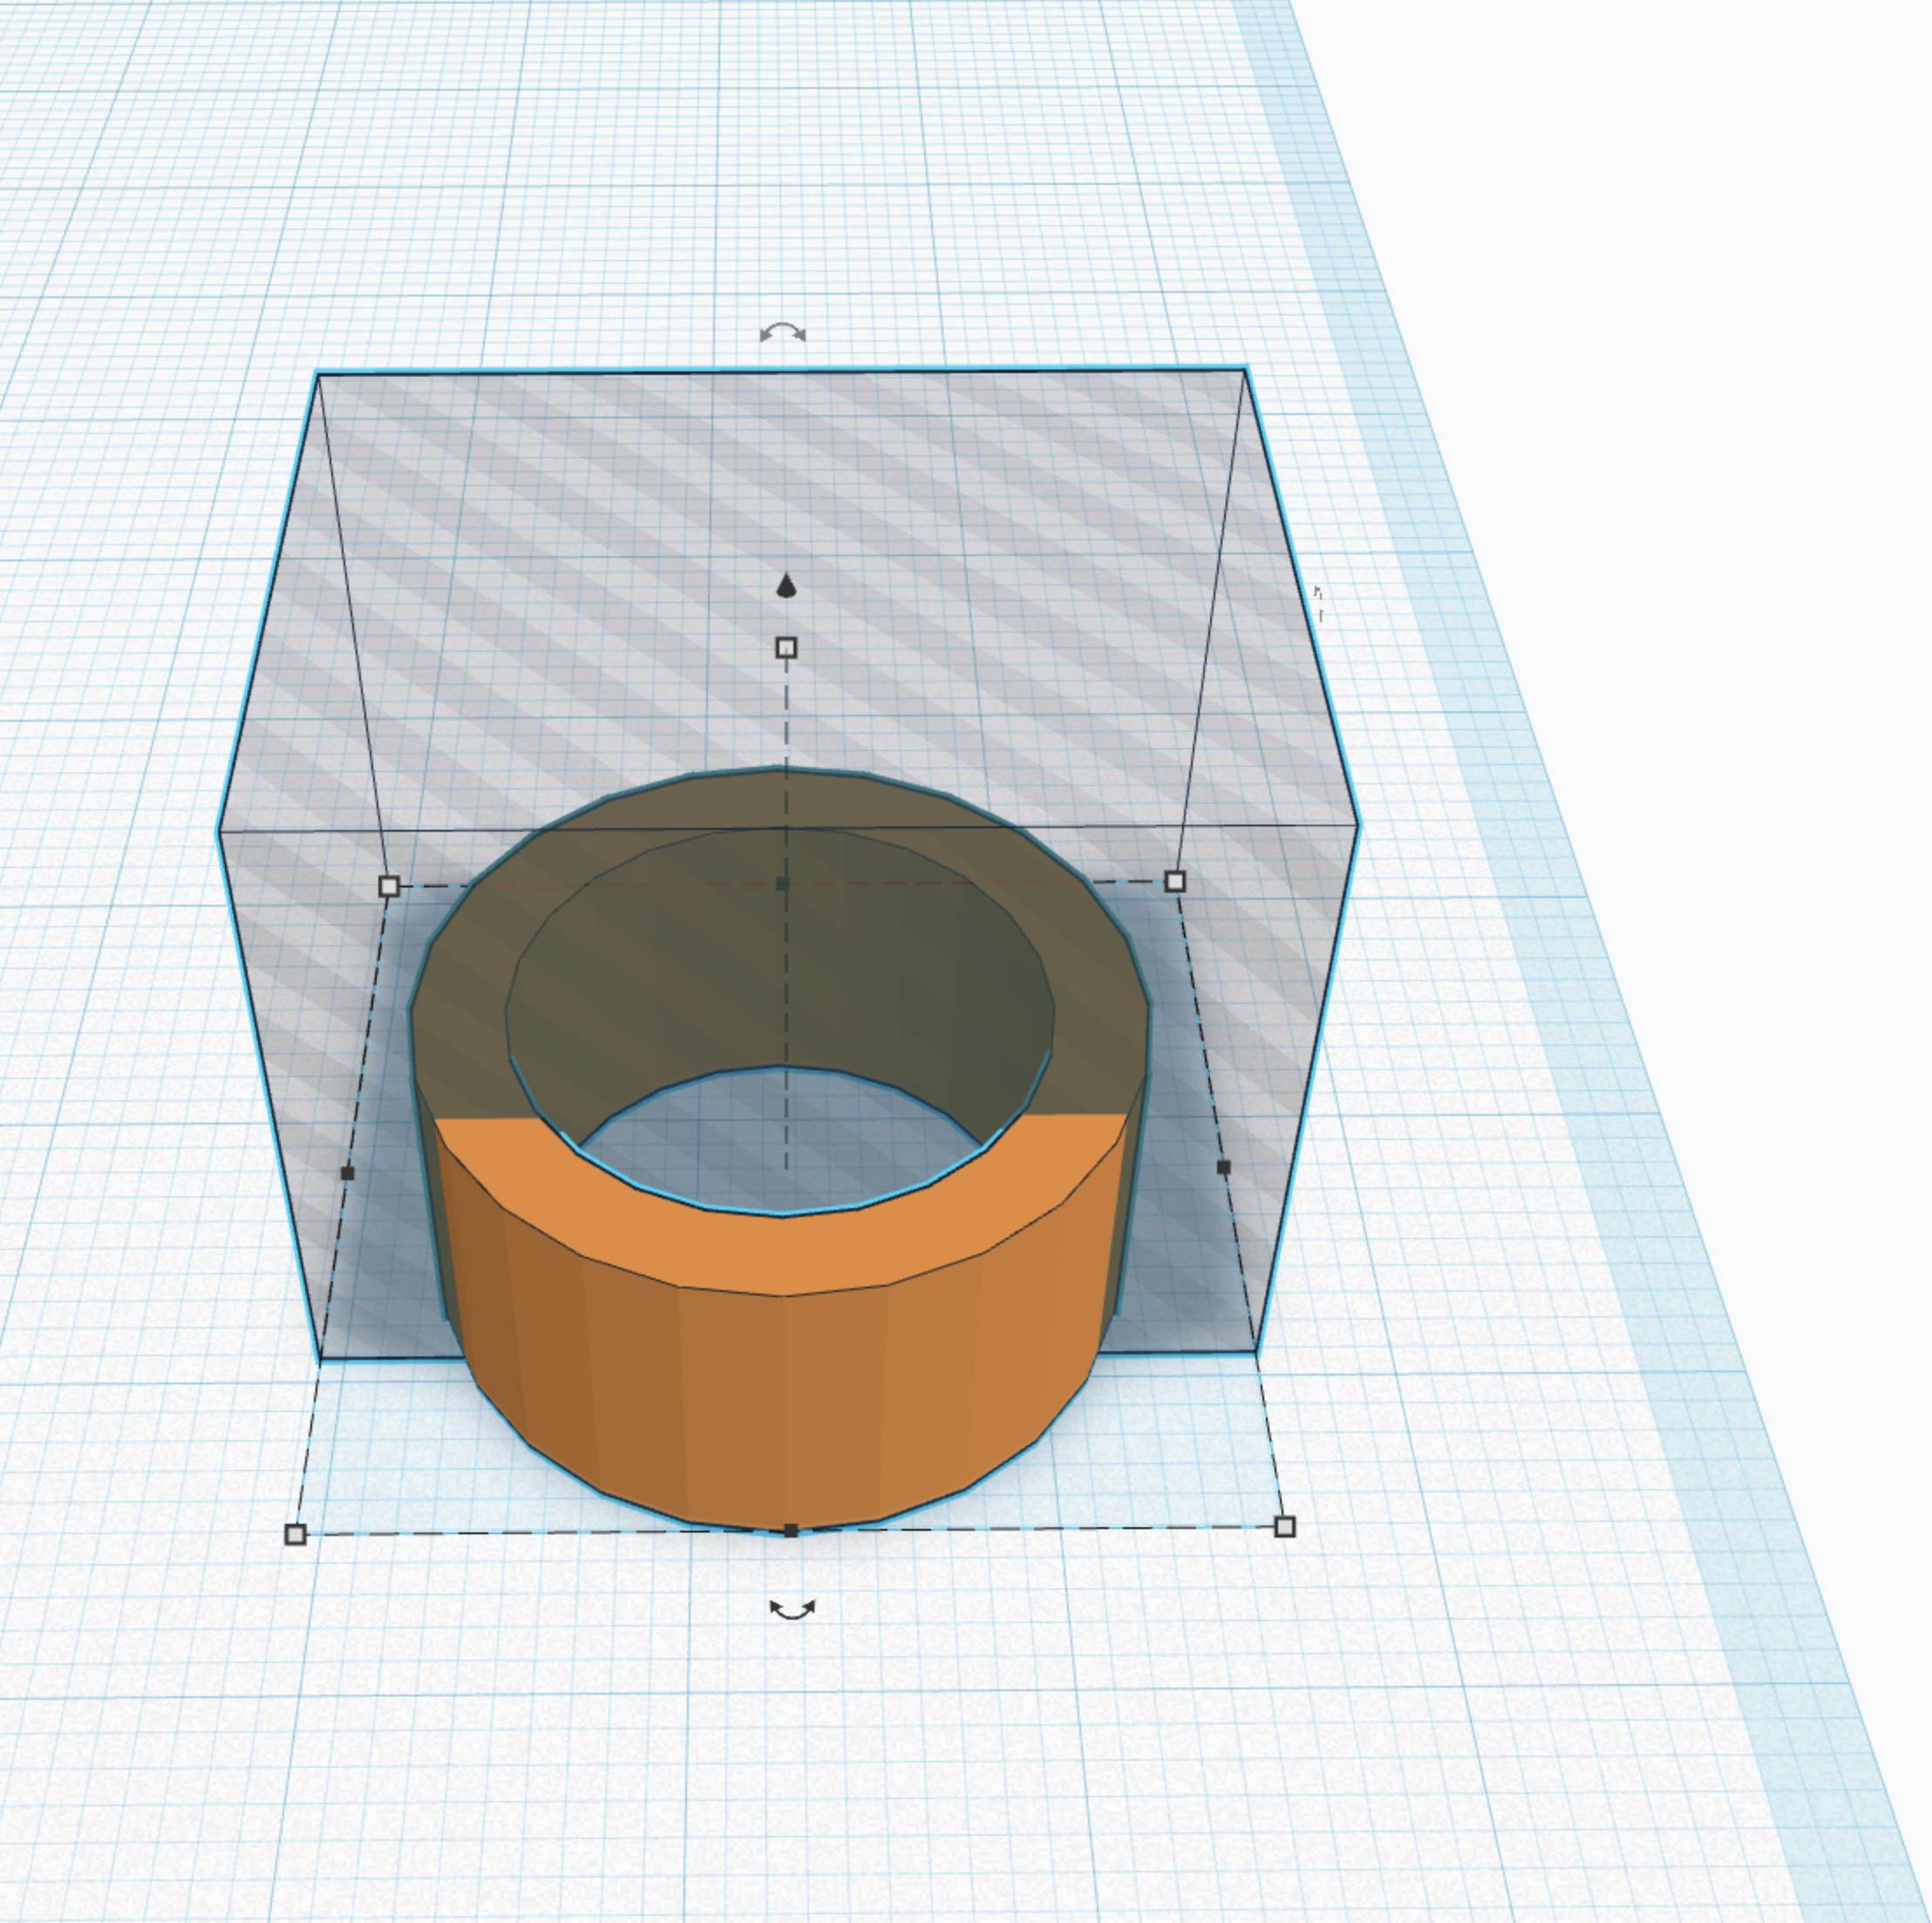
Task: Click the front edge black midpoint handle
Action: click(791, 1530)
